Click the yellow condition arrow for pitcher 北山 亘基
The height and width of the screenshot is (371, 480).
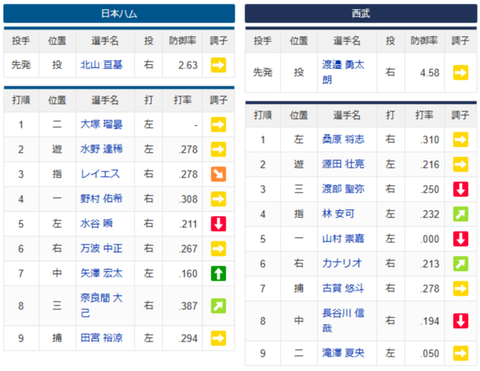[218, 65]
